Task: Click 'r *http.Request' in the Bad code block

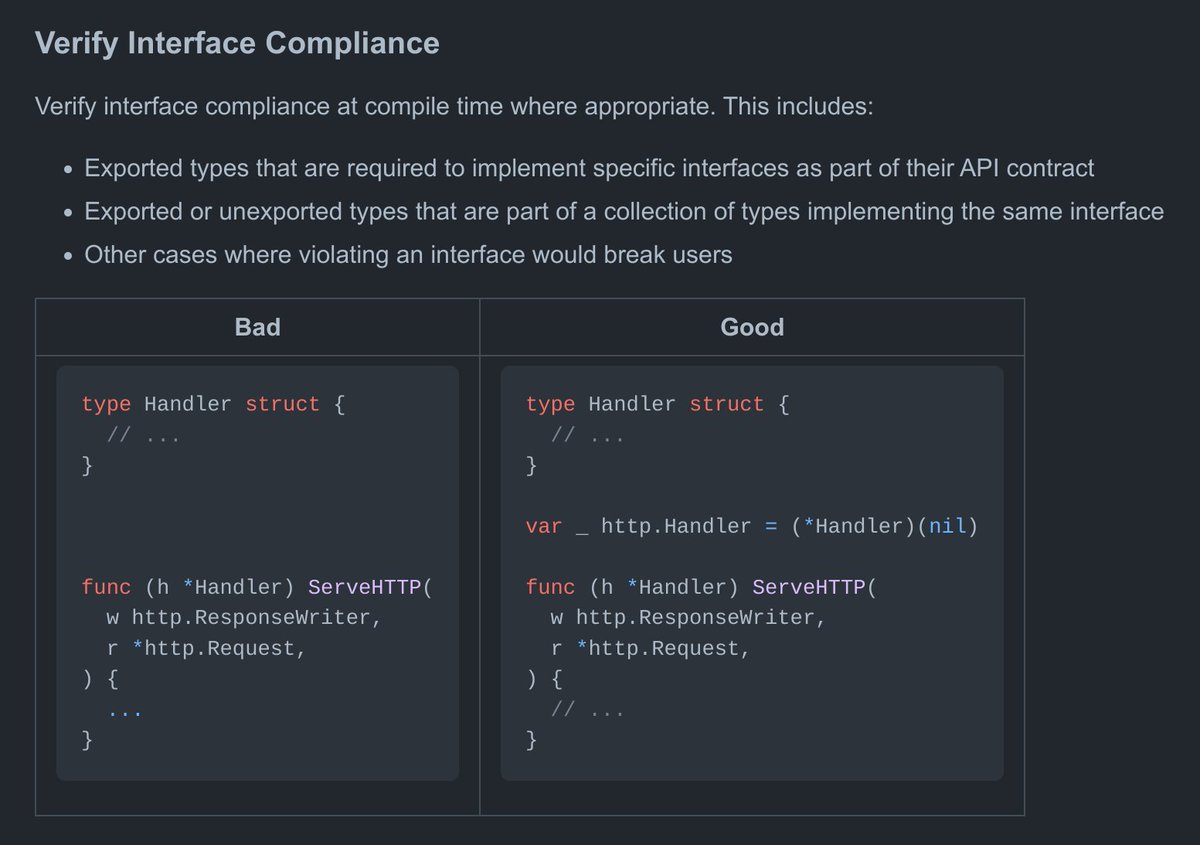Action: tap(206, 648)
